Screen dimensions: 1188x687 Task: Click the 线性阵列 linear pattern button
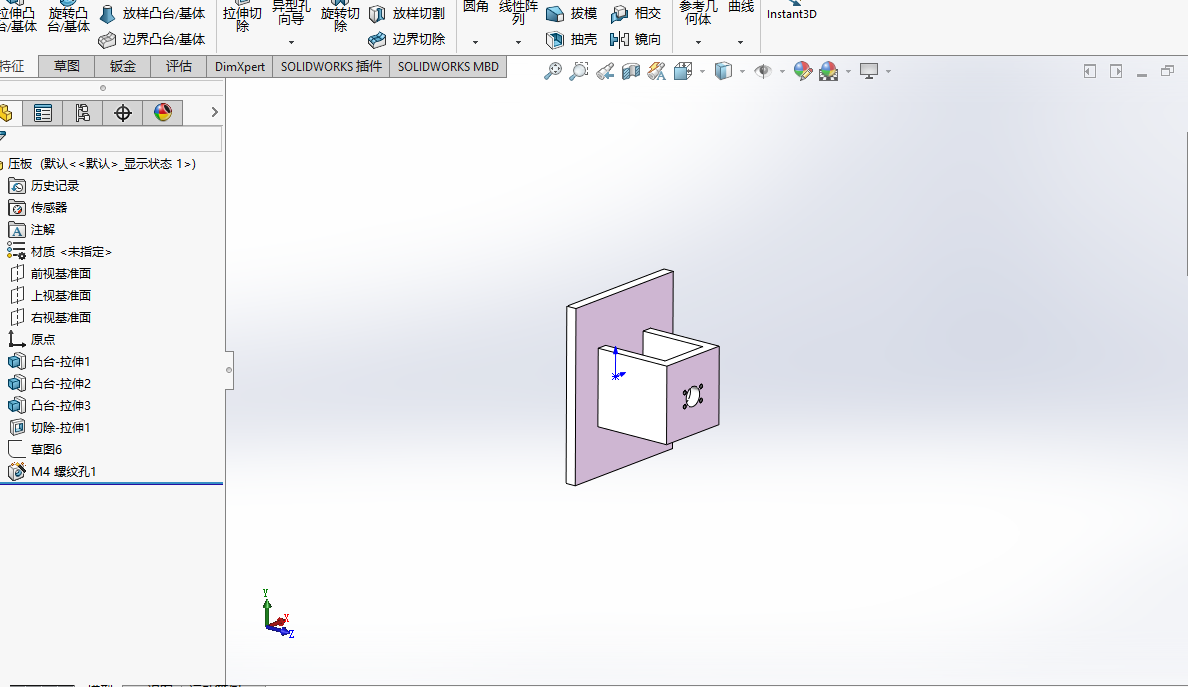[518, 12]
